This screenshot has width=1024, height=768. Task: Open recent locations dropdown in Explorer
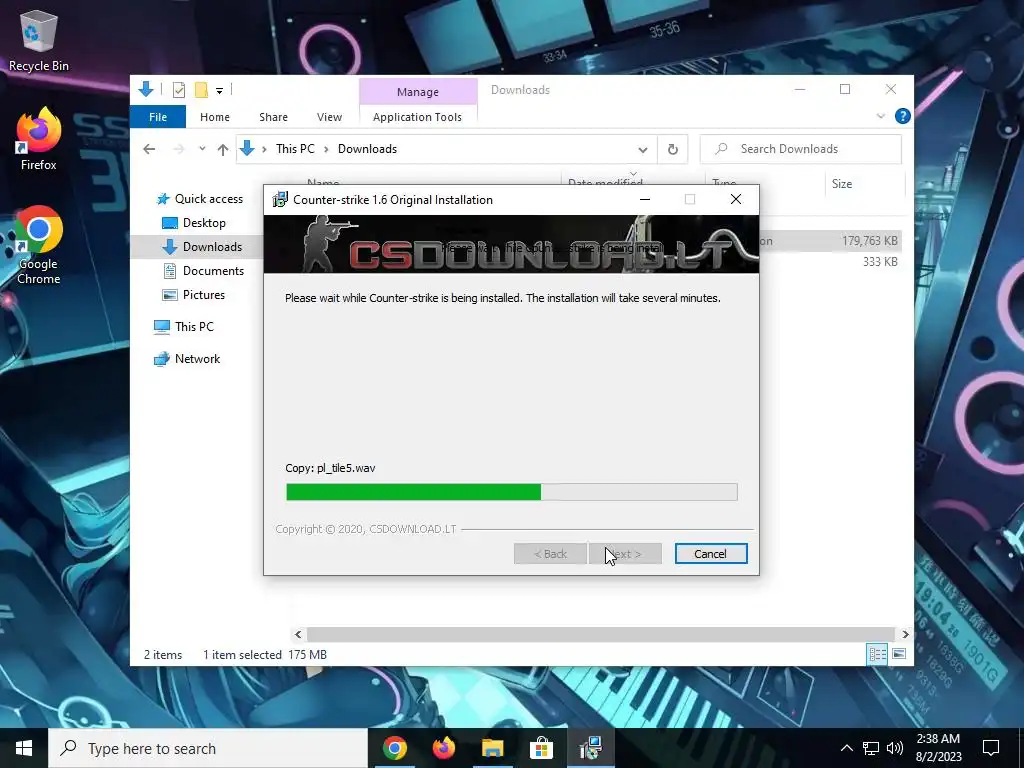202,149
